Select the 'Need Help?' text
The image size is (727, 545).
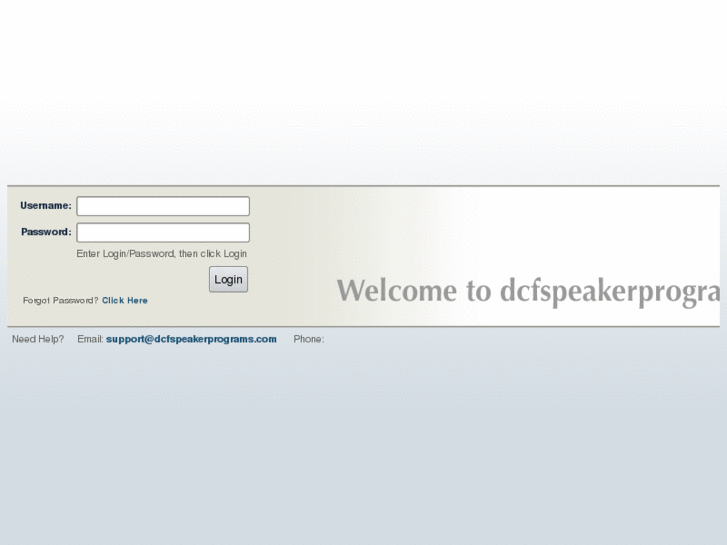pos(38,339)
